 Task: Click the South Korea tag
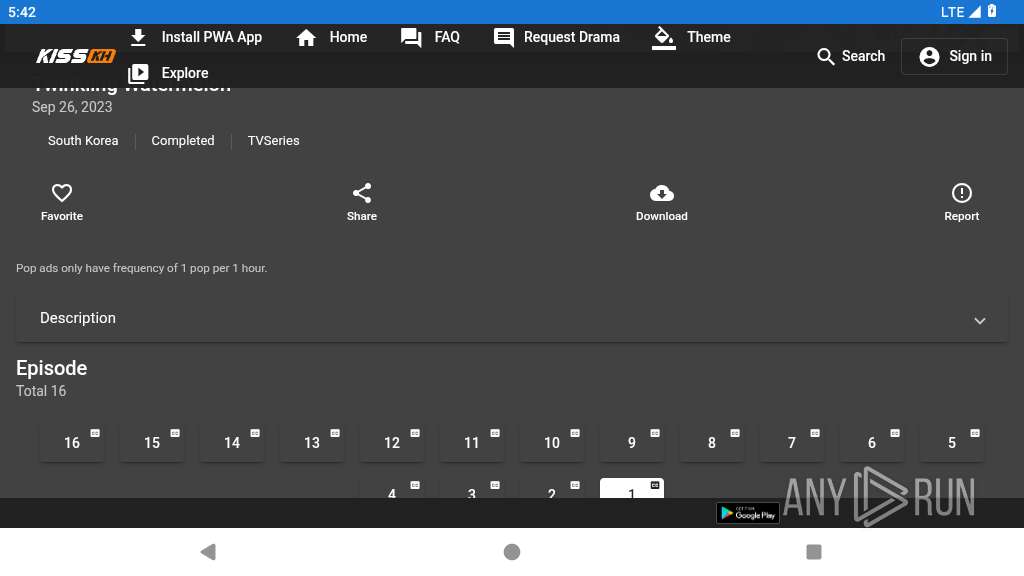tap(83, 140)
